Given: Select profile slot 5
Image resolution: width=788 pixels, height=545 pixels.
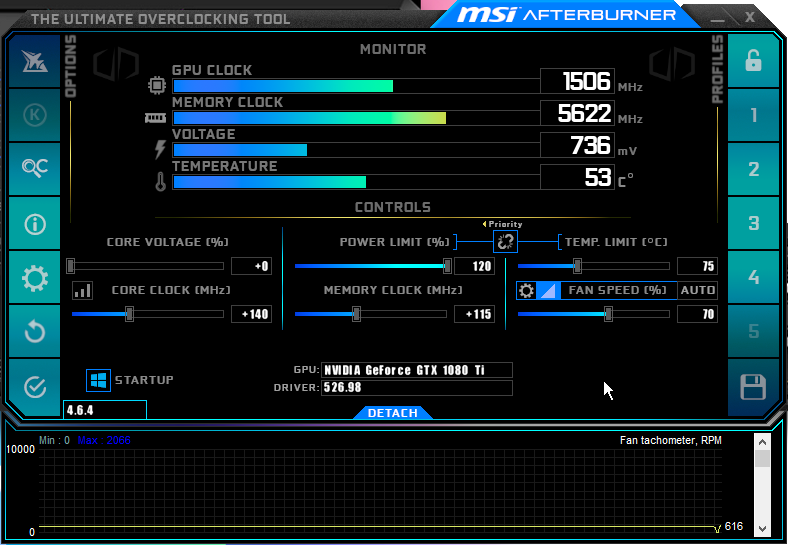Looking at the screenshot, I should point(753,331).
